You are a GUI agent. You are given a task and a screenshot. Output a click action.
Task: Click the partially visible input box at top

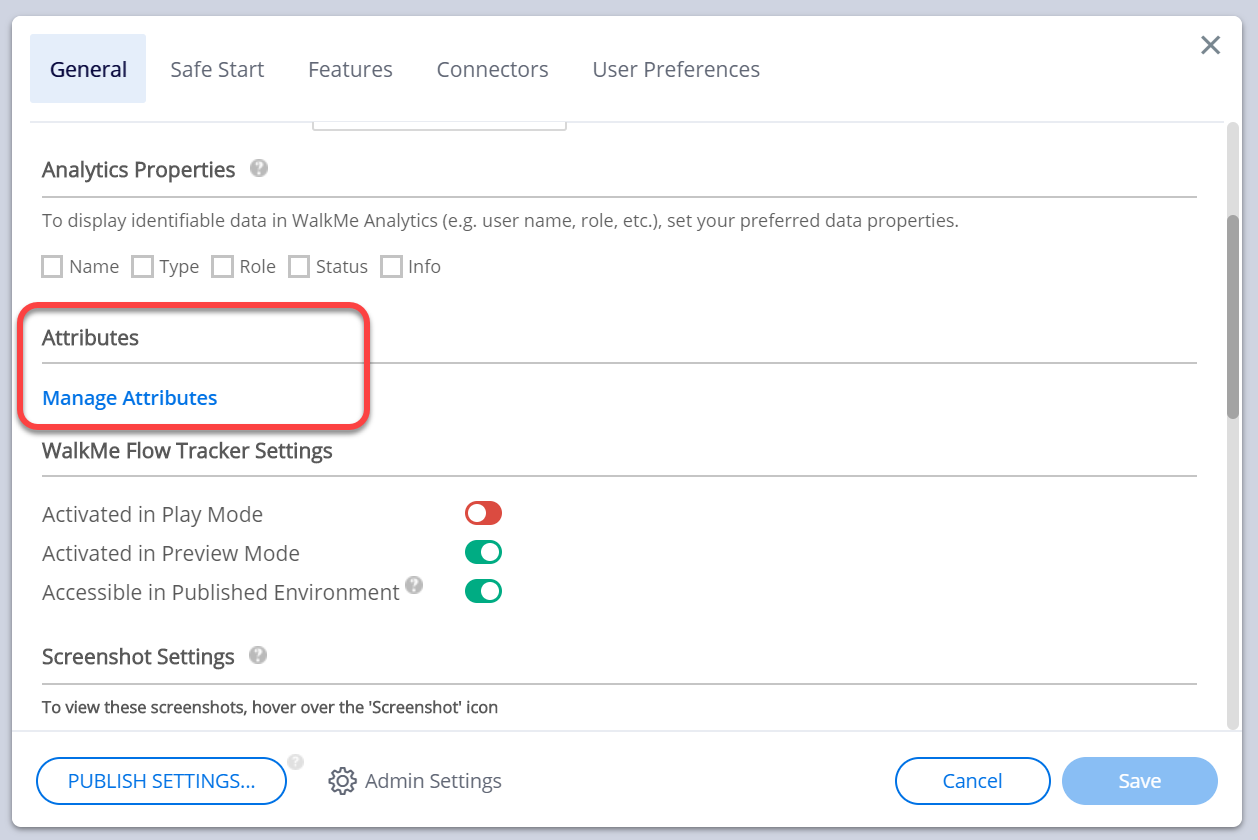click(x=440, y=126)
